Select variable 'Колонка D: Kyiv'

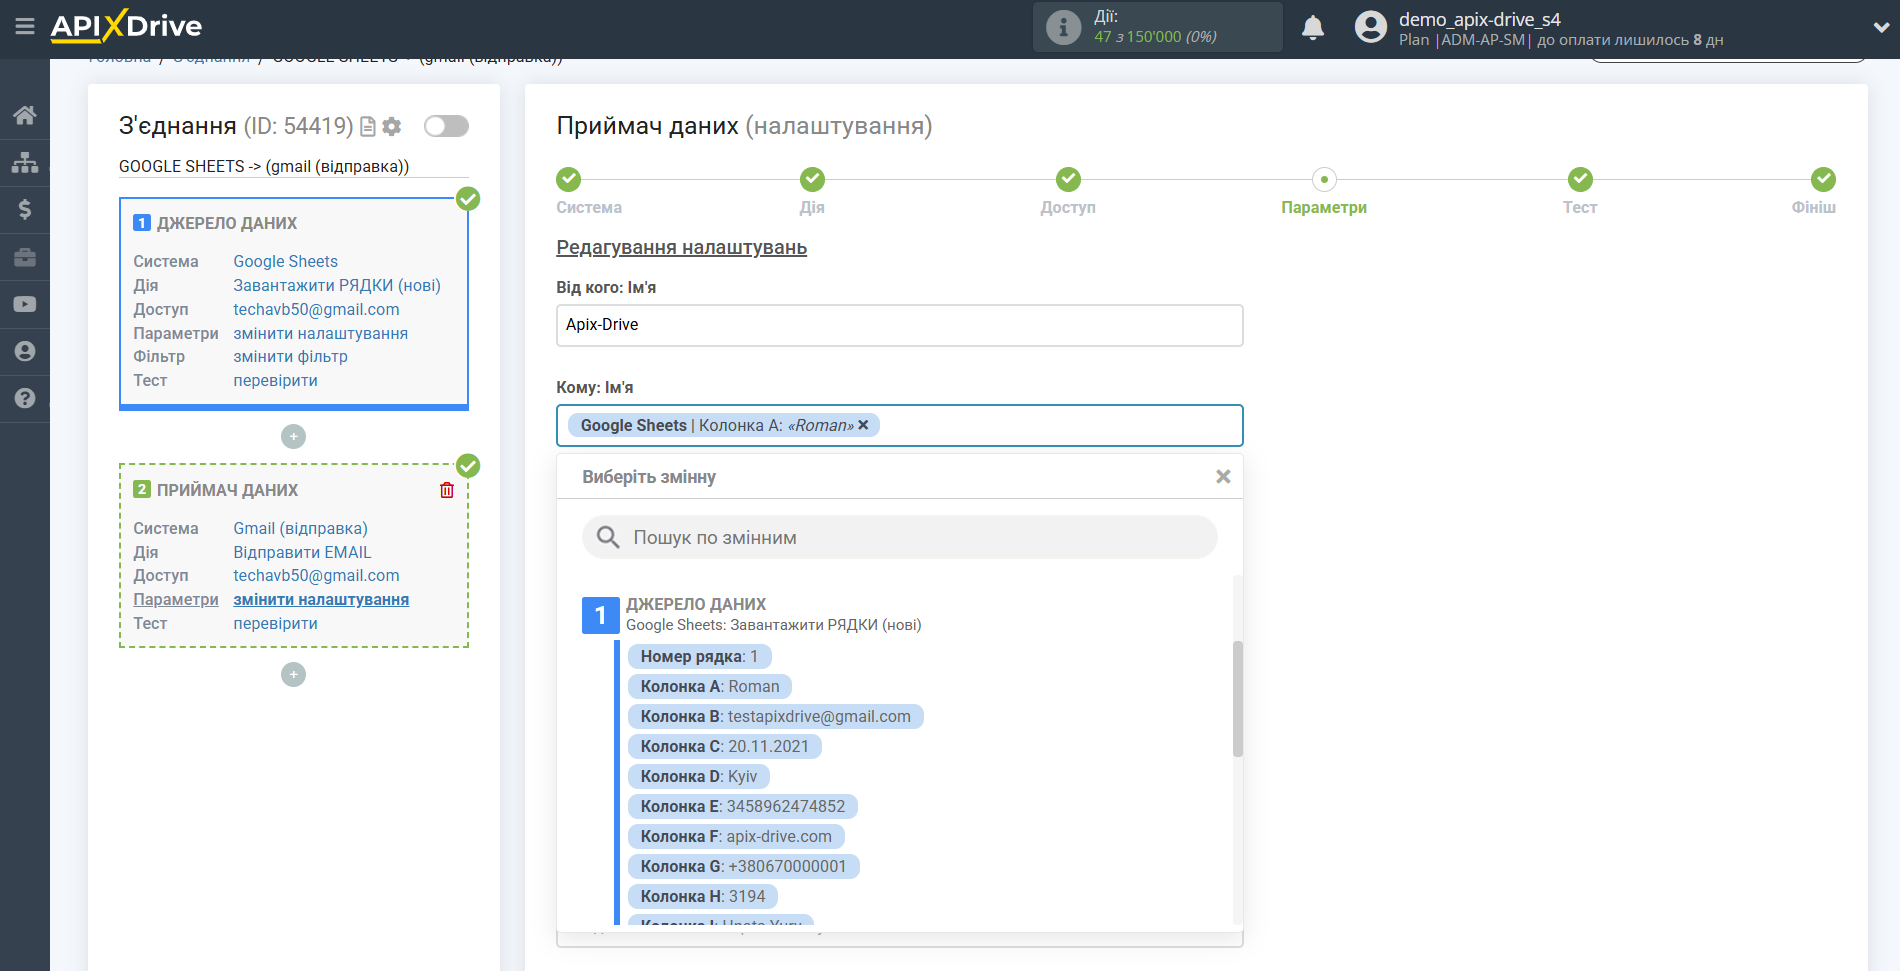(698, 776)
